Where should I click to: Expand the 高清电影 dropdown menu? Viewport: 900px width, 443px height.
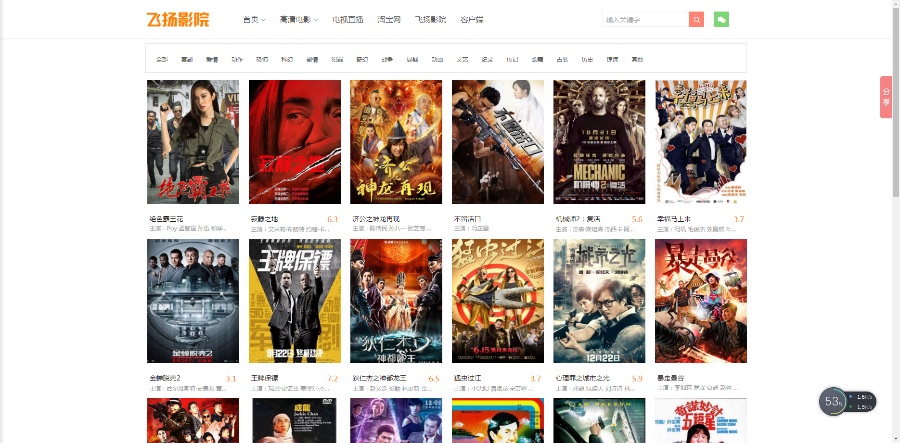click(x=298, y=20)
